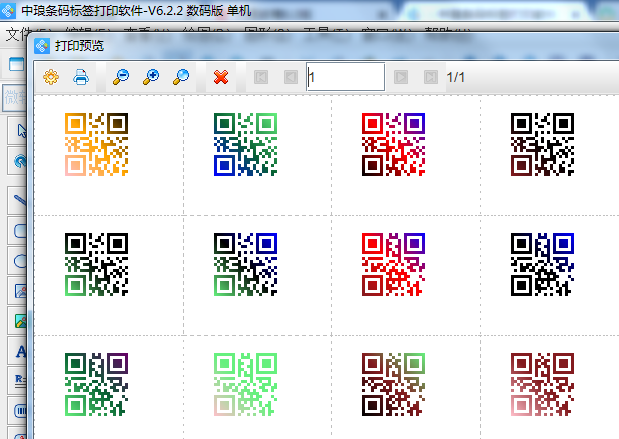Select the red-purple QR code in first row

coord(393,143)
